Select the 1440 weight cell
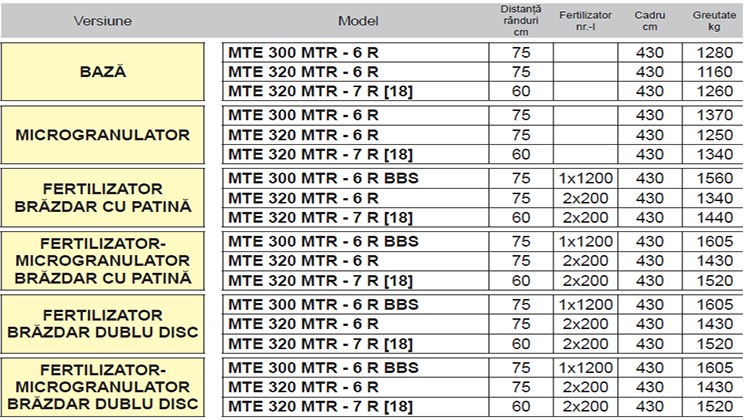 714,218
